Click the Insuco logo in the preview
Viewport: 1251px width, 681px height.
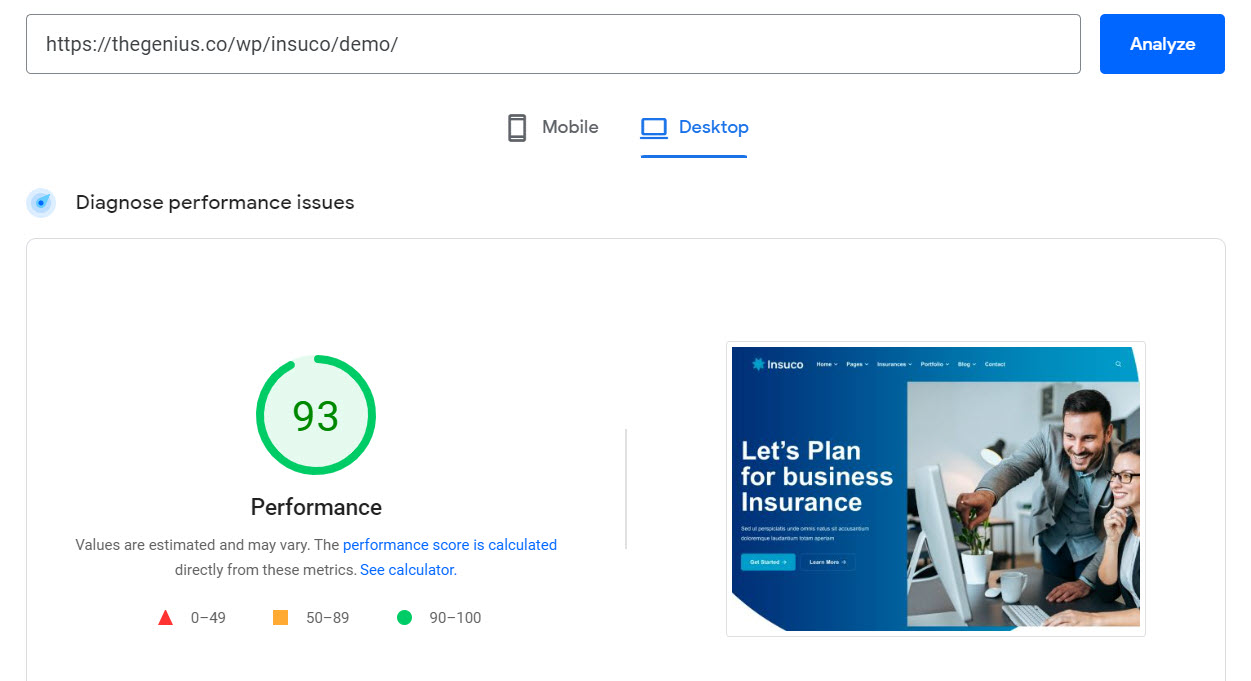(777, 365)
